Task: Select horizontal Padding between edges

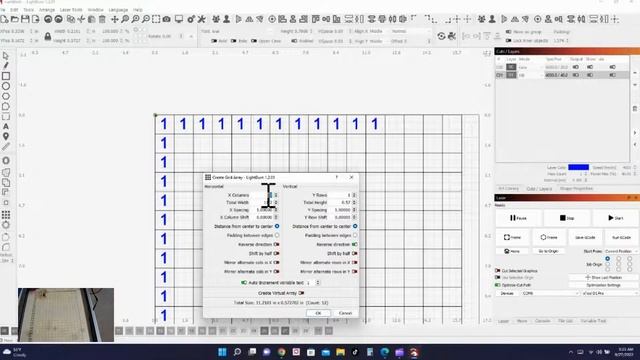Action: tap(277, 236)
